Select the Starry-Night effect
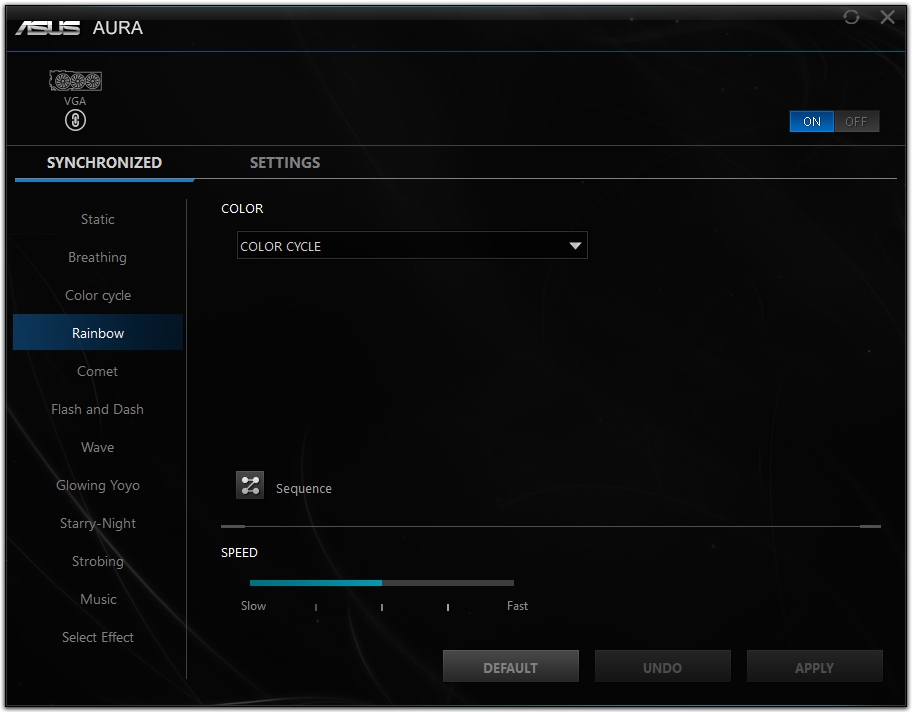 click(x=98, y=524)
